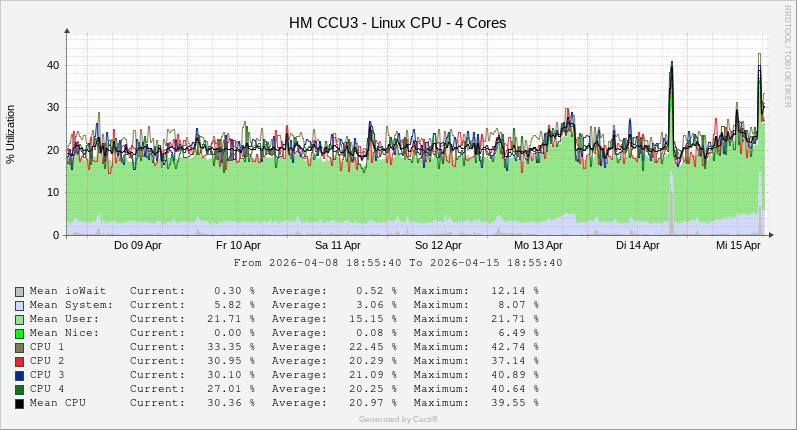Click the gray Mean ioWait legend swatch
The width and height of the screenshot is (797, 430).
pyautogui.click(x=20, y=291)
